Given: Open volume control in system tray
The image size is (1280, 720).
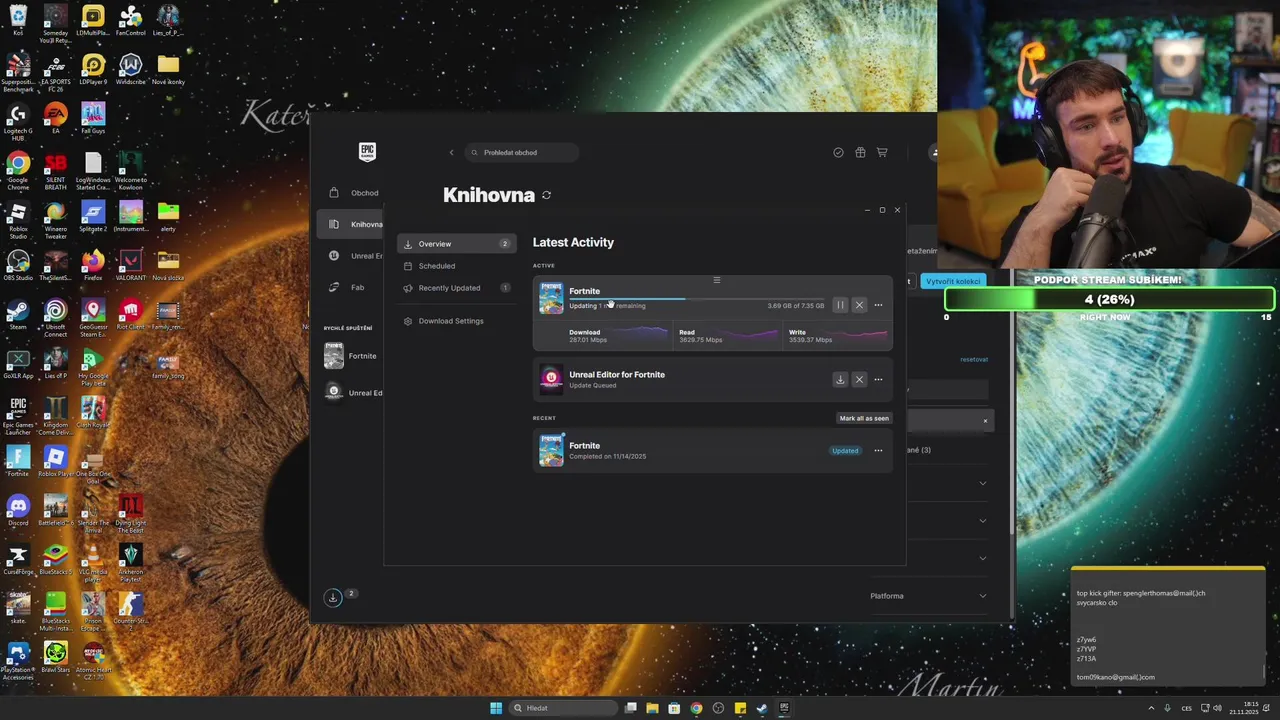Looking at the screenshot, I should [1217, 708].
